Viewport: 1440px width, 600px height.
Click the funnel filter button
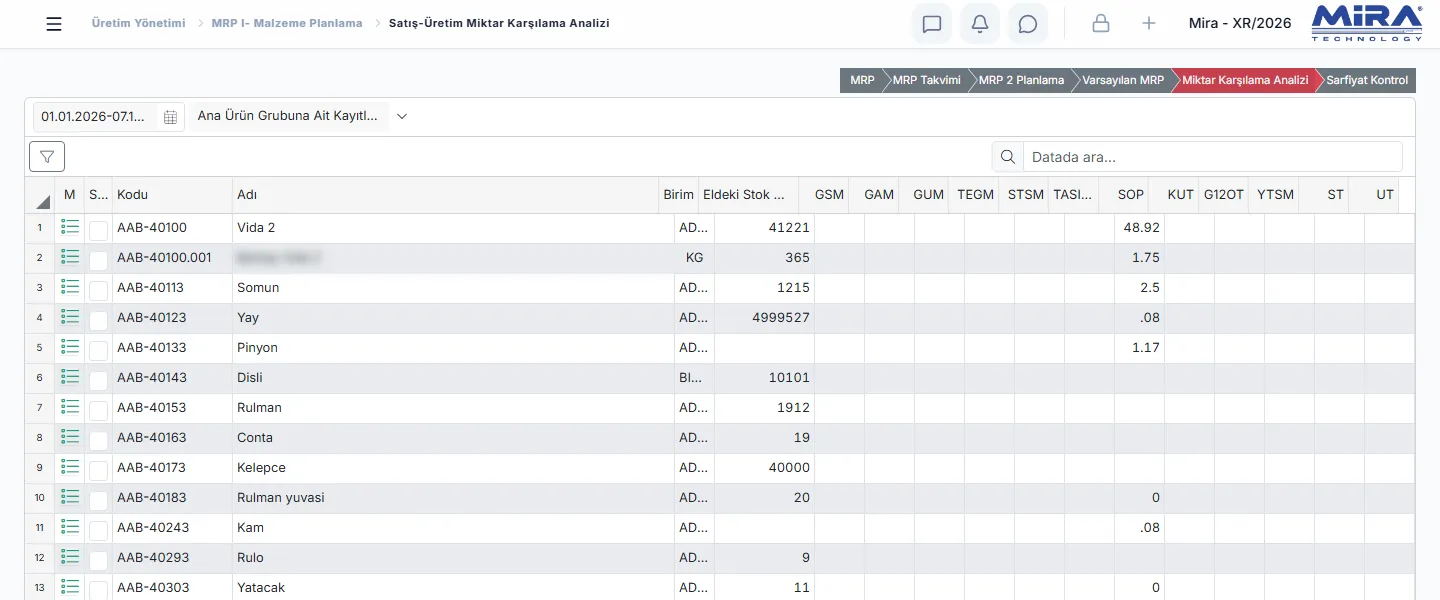[47, 157]
